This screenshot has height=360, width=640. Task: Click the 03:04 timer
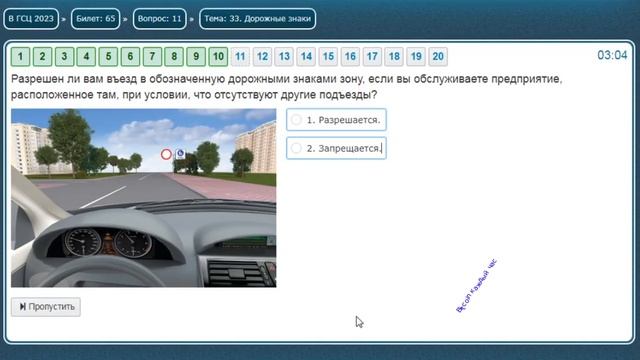(x=612, y=55)
